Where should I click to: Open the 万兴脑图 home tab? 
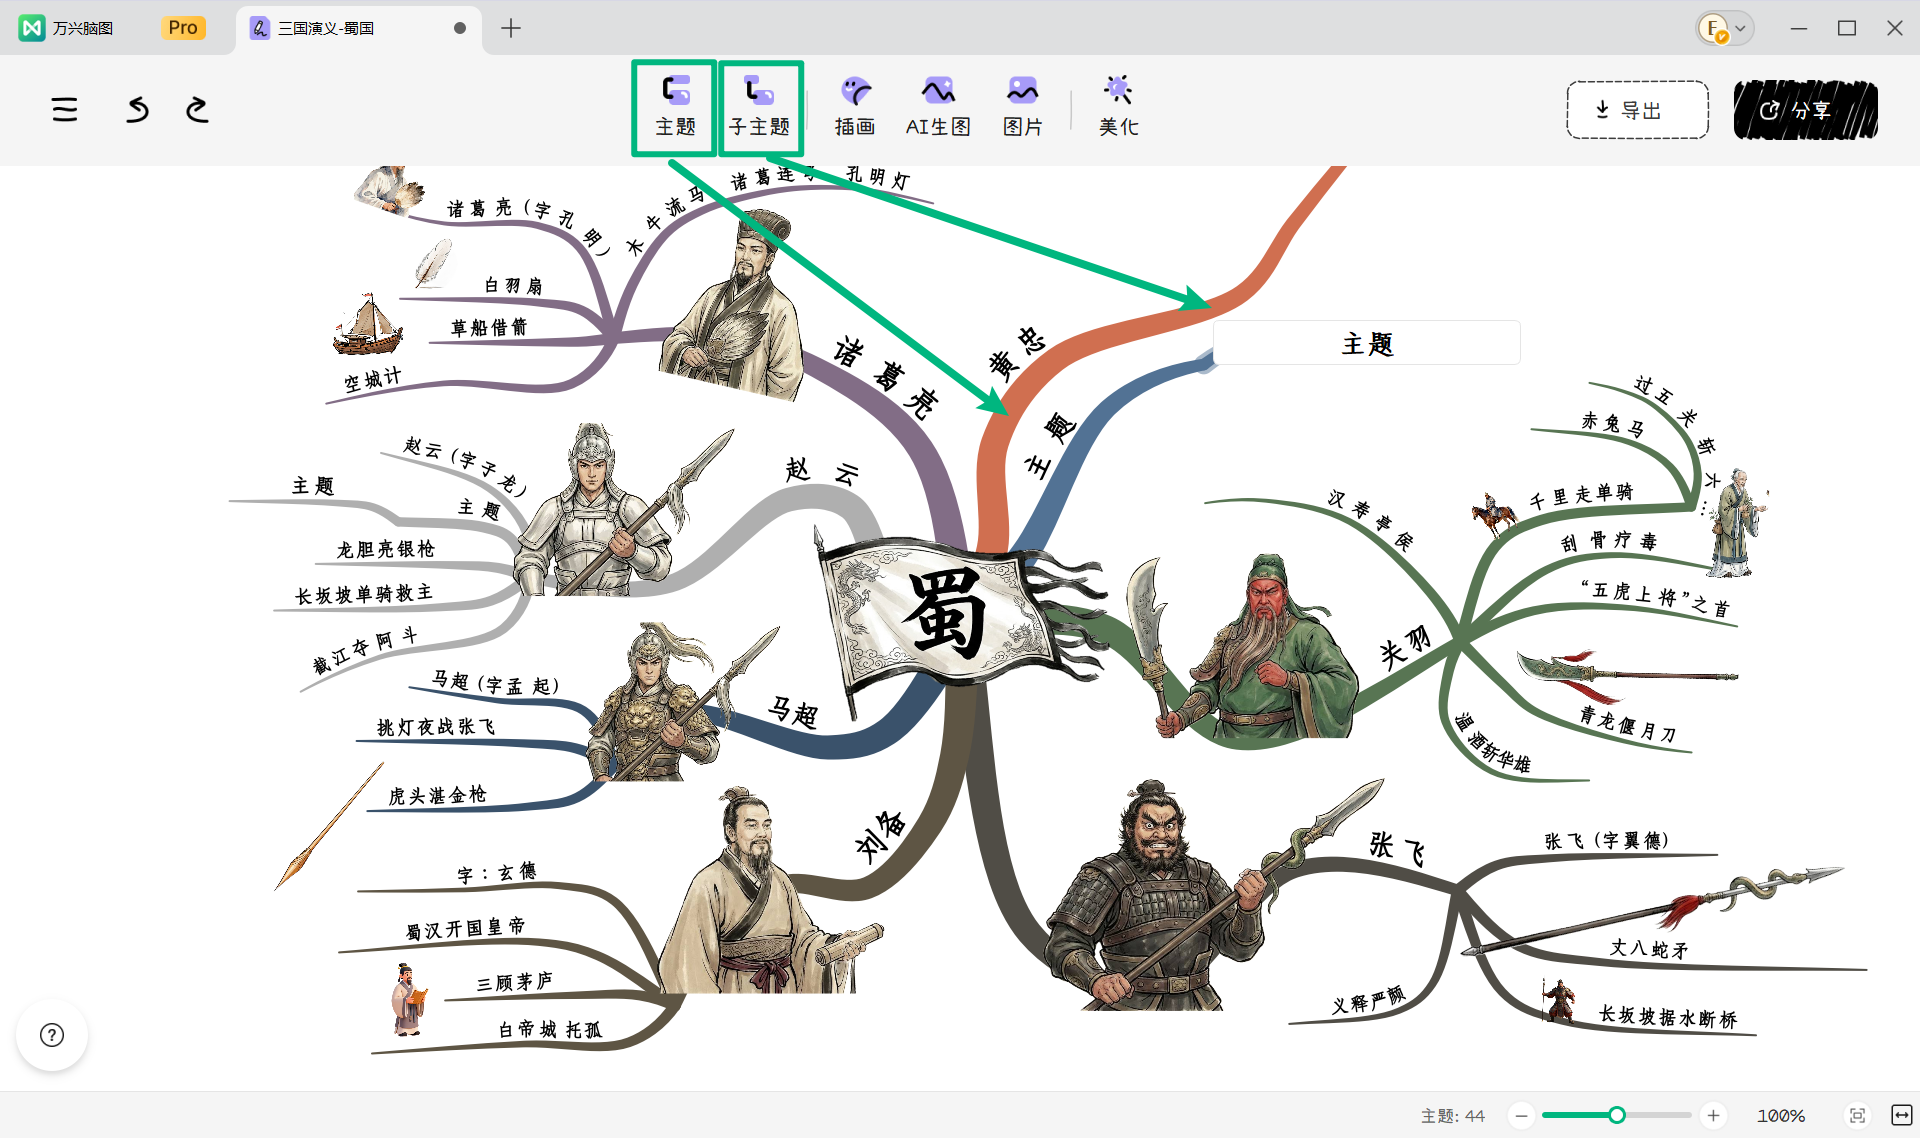pyautogui.click(x=66, y=28)
